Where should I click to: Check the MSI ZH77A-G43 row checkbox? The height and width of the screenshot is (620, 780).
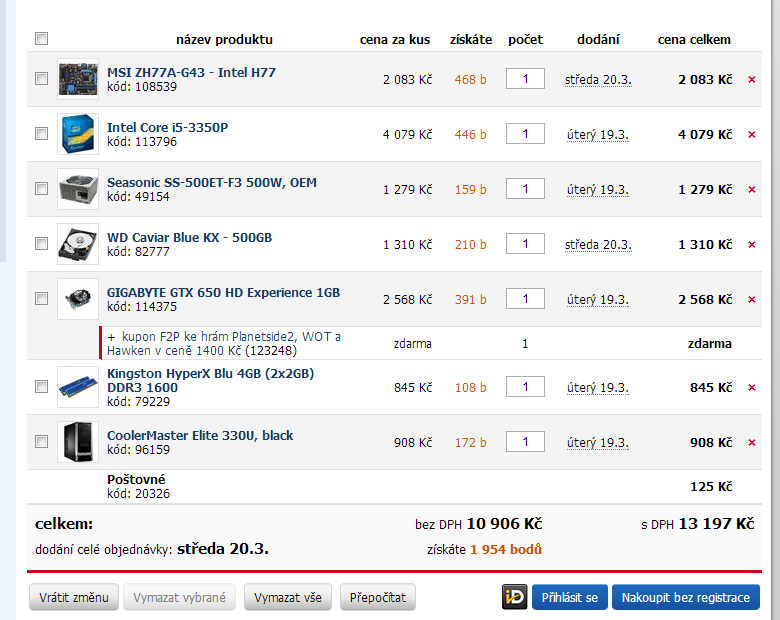point(41,79)
